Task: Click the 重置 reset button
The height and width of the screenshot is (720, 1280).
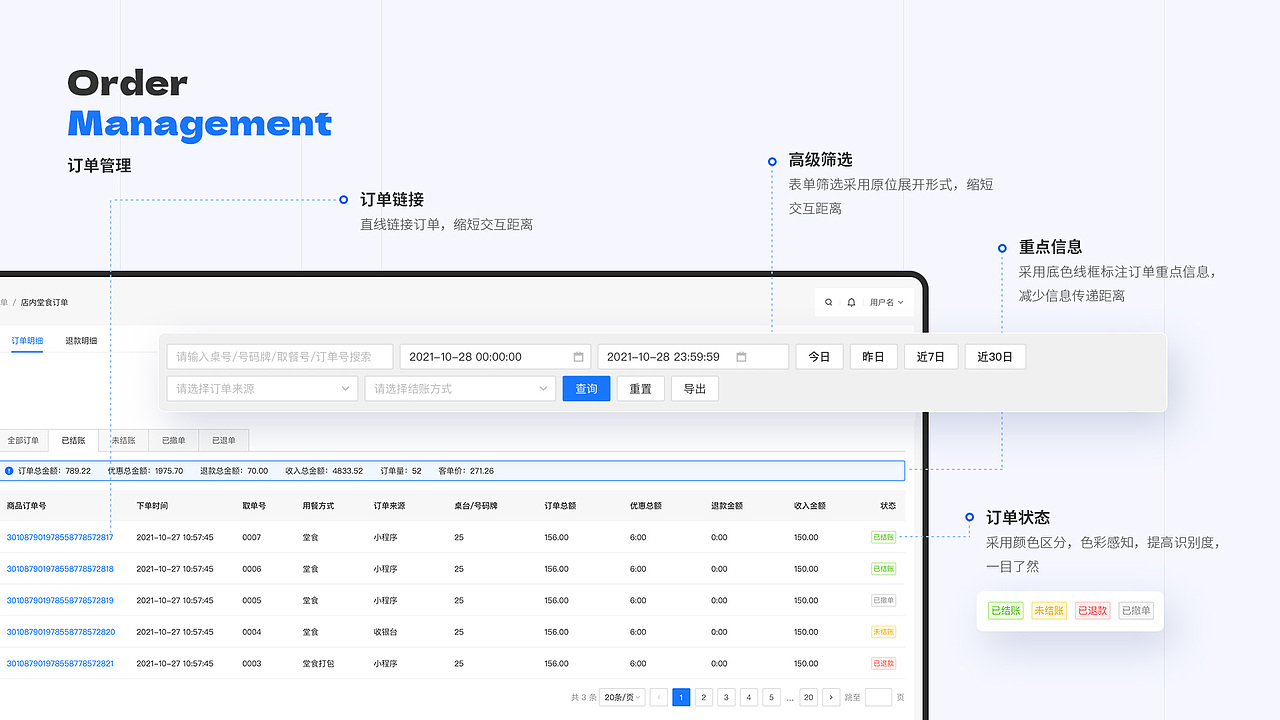Action: pos(641,388)
